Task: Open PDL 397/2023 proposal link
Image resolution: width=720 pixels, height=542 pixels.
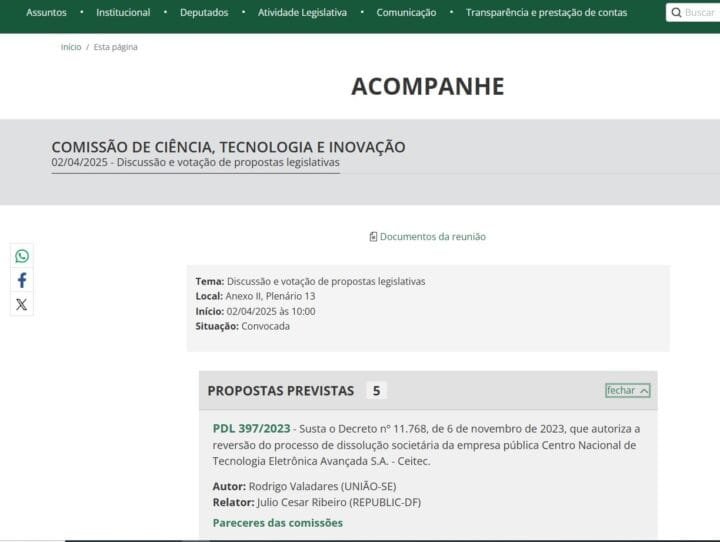Action: 251,428
